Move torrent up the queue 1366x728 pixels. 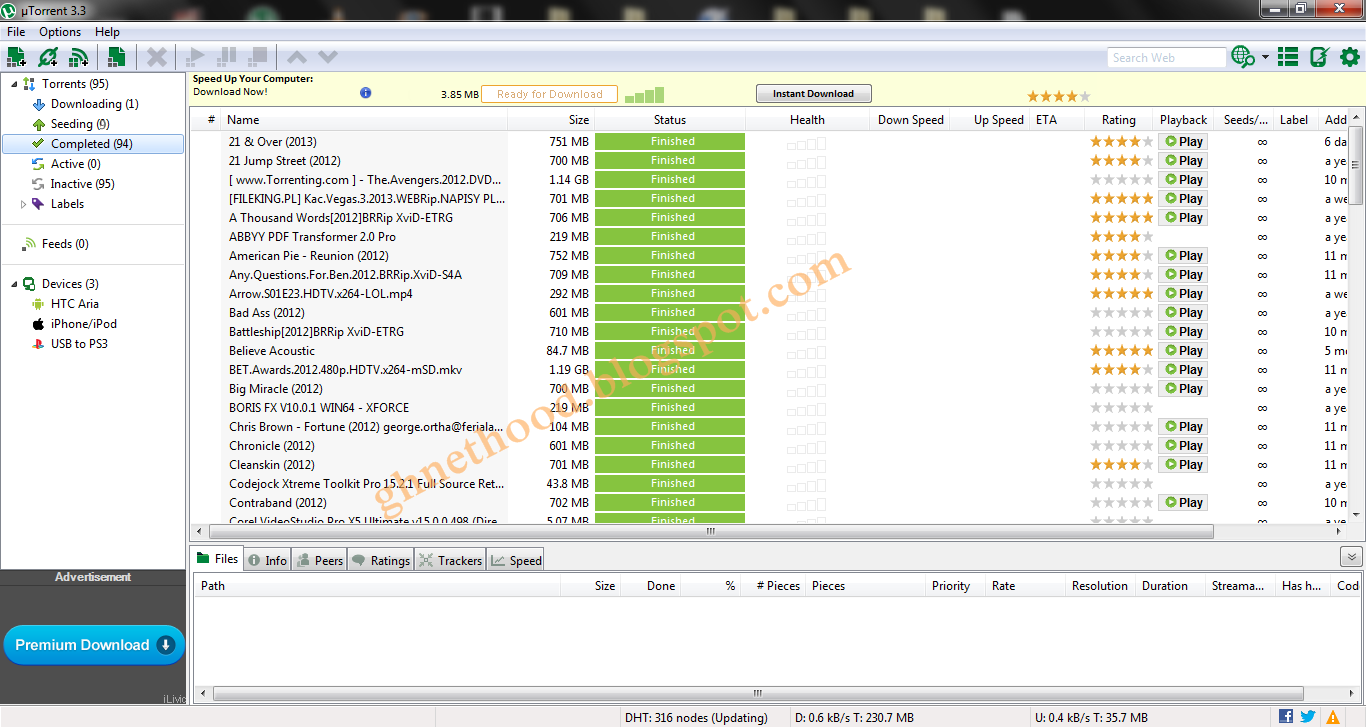297,57
